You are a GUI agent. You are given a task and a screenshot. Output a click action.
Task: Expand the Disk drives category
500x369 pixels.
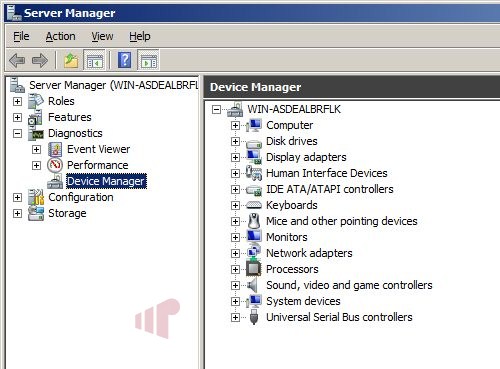(235, 141)
